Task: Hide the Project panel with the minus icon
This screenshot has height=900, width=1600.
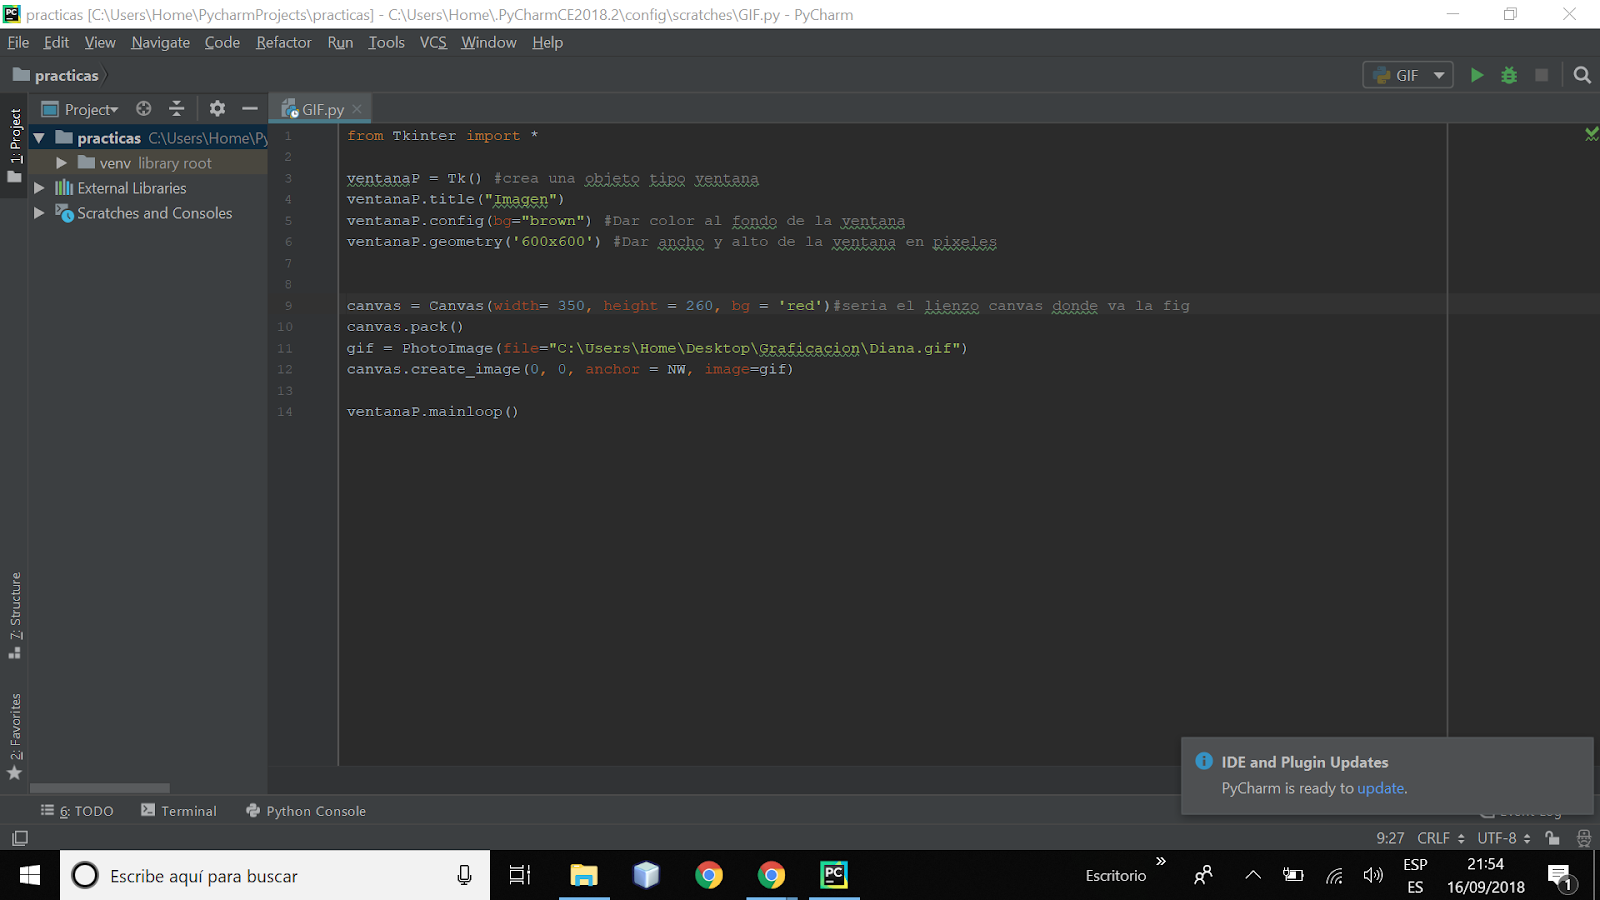Action: pyautogui.click(x=249, y=108)
